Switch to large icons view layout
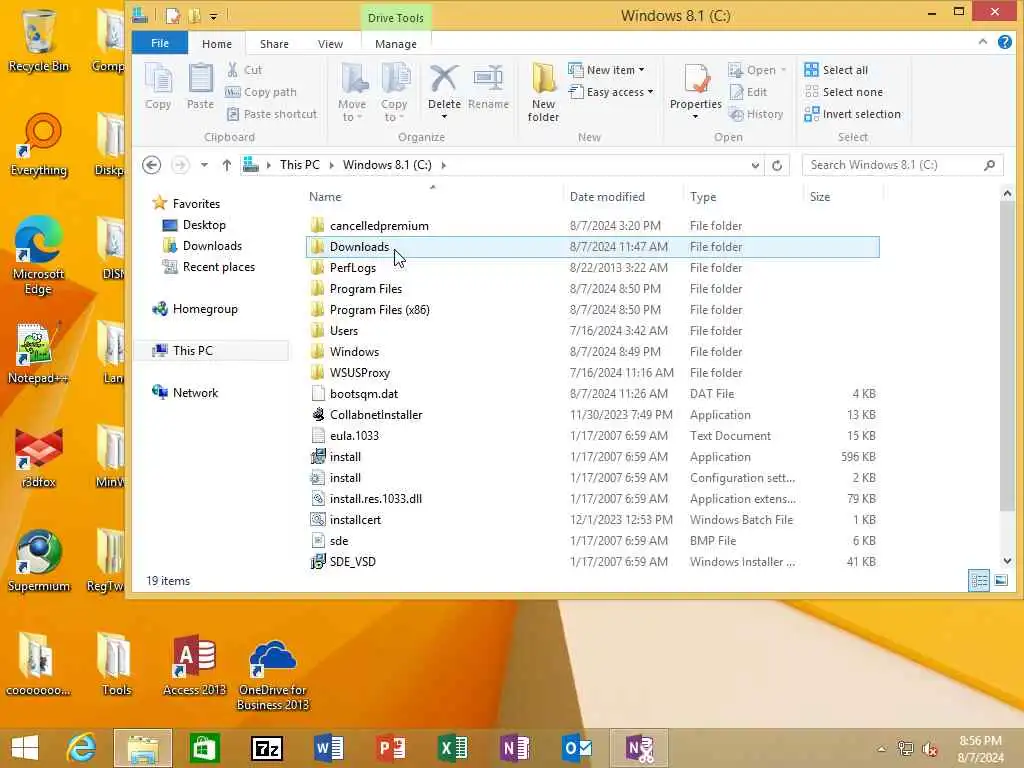 point(1000,581)
